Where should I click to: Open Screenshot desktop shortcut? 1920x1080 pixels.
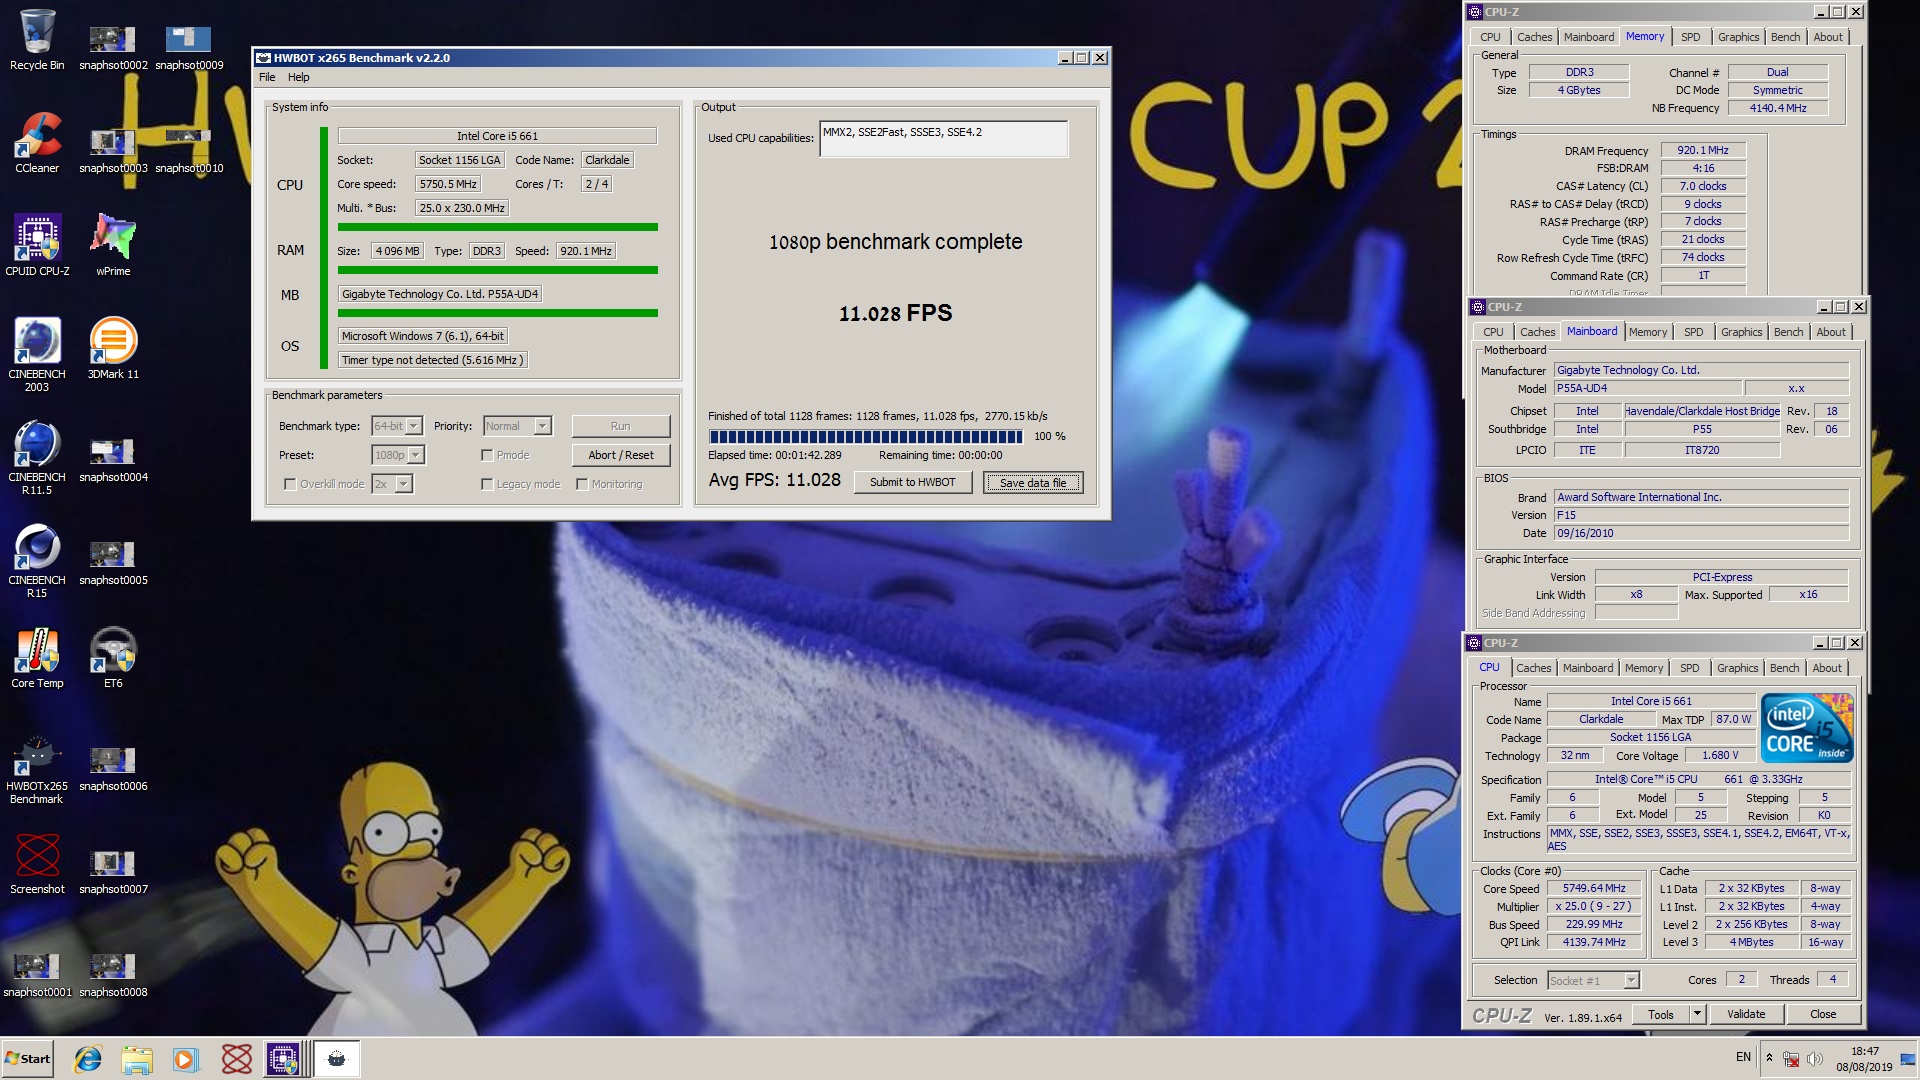point(37,864)
